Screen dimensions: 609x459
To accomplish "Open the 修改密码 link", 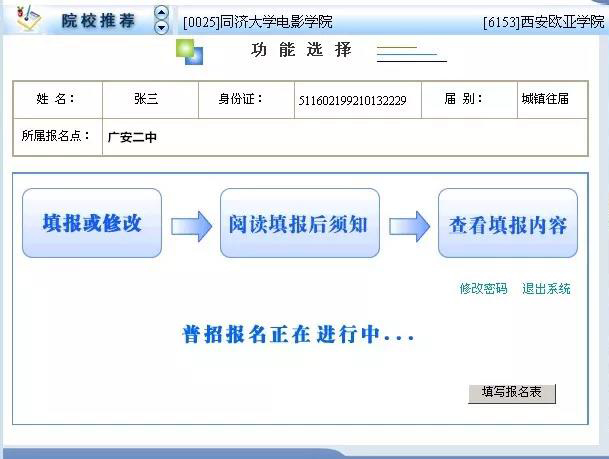I will click(x=483, y=289).
